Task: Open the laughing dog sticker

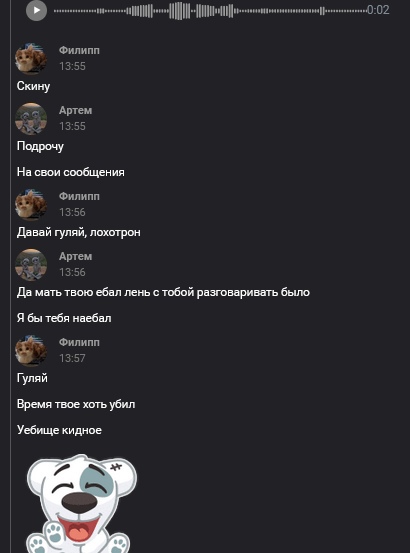Action: pyautogui.click(x=82, y=504)
